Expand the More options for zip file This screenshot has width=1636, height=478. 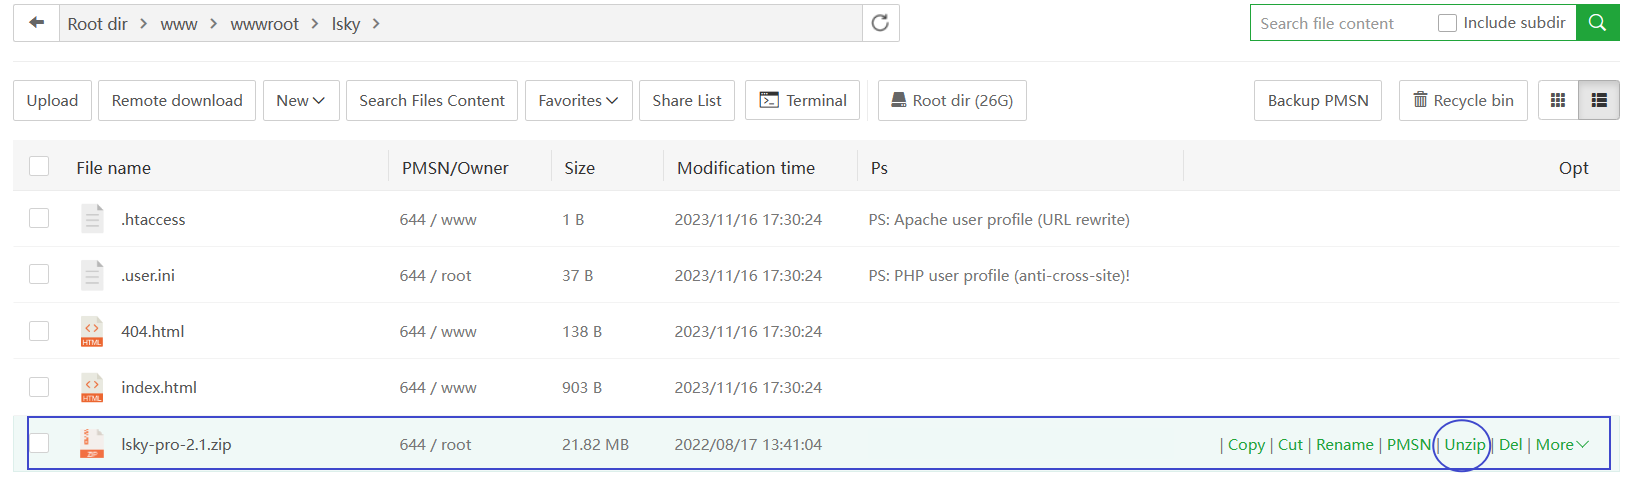1561,445
